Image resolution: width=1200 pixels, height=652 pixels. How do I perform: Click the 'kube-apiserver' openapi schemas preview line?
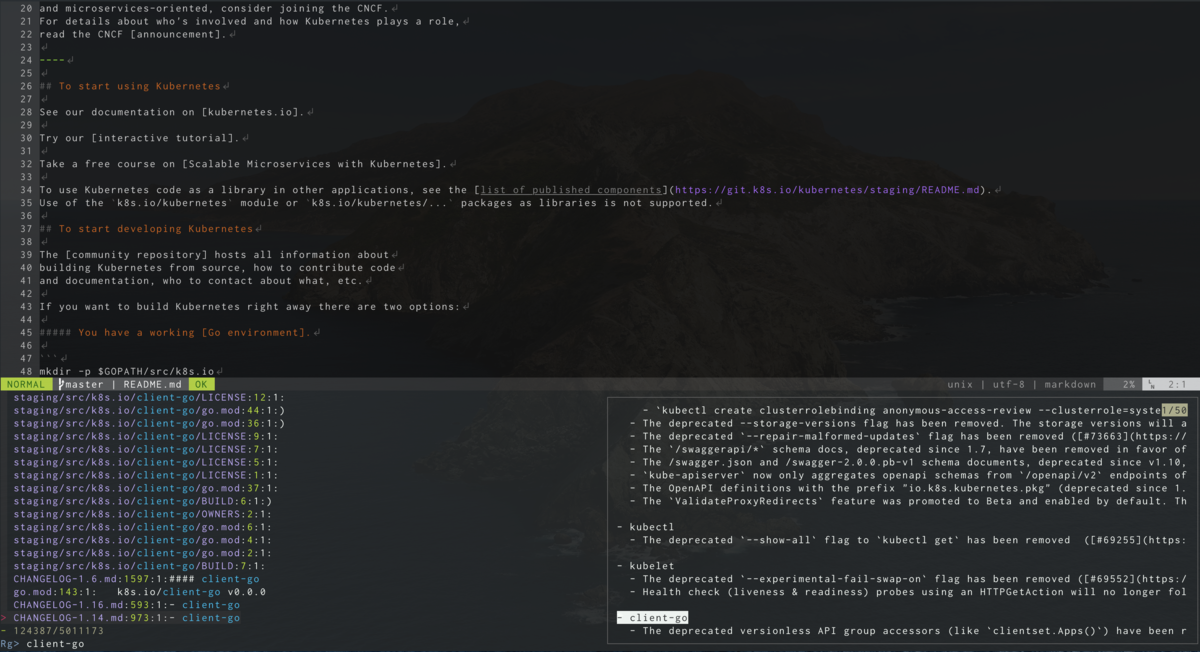pyautogui.click(x=908, y=475)
